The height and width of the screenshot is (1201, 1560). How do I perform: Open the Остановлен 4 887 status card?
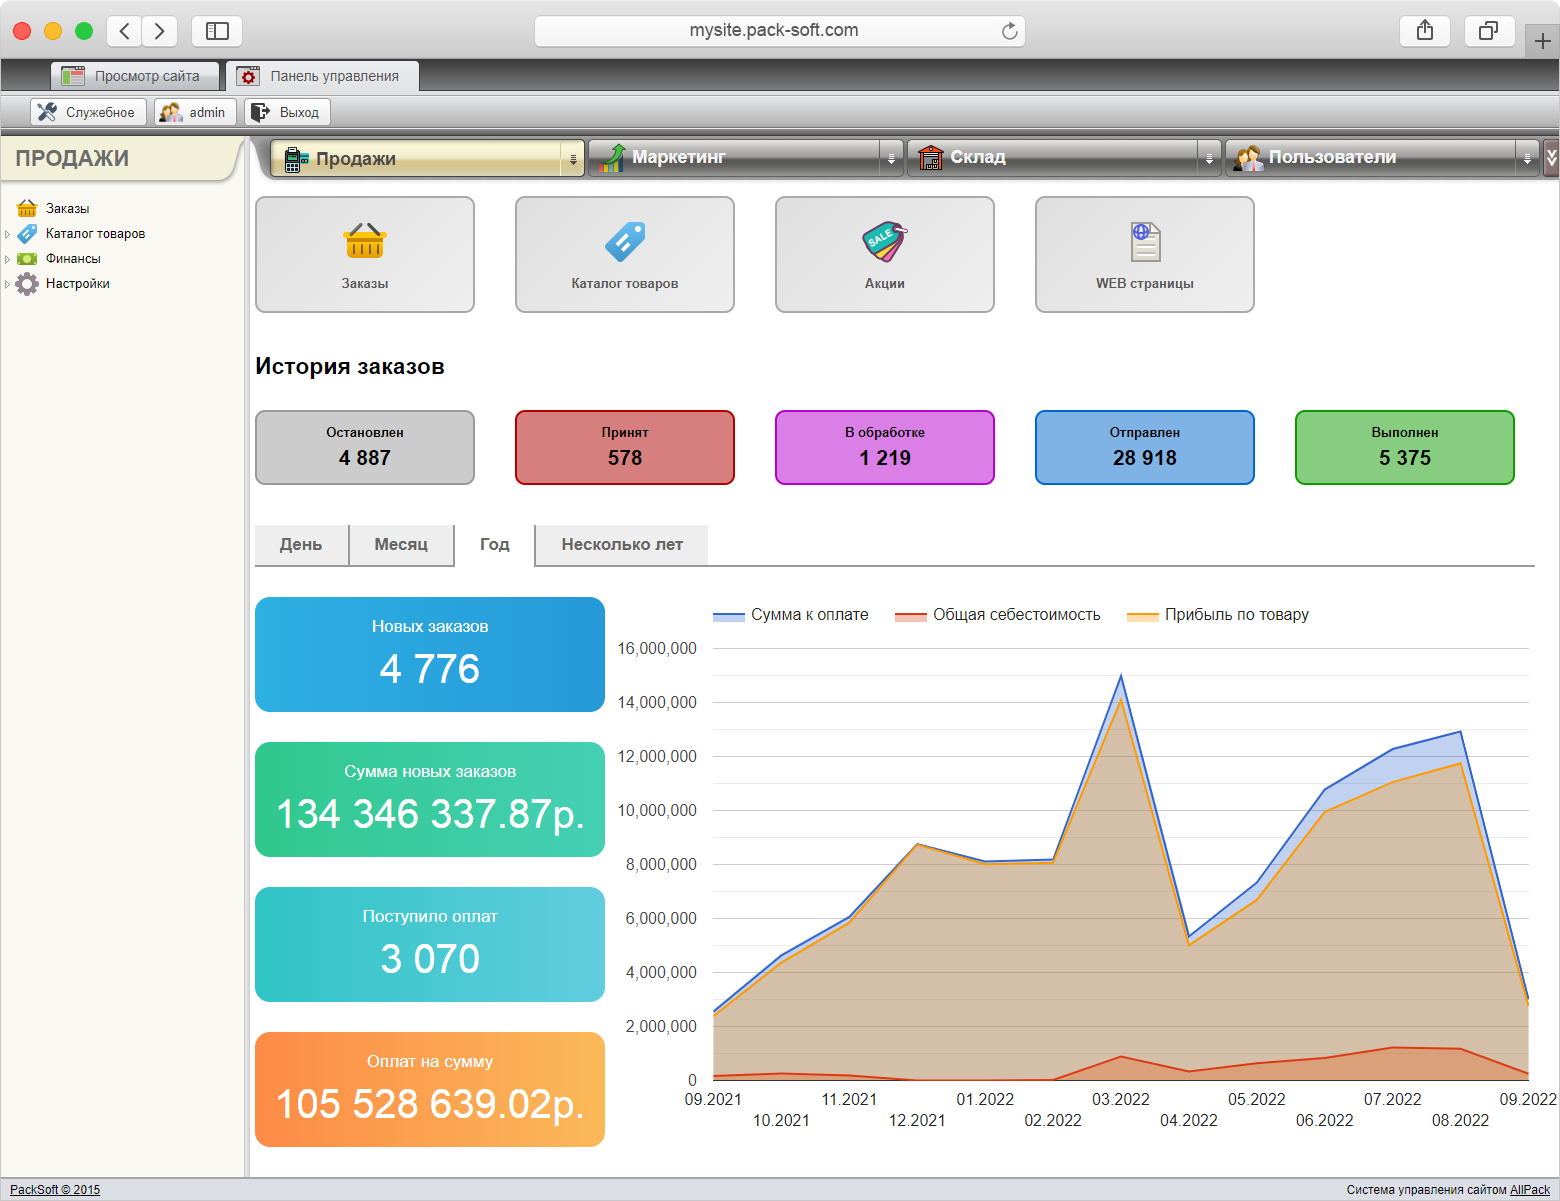pos(365,447)
